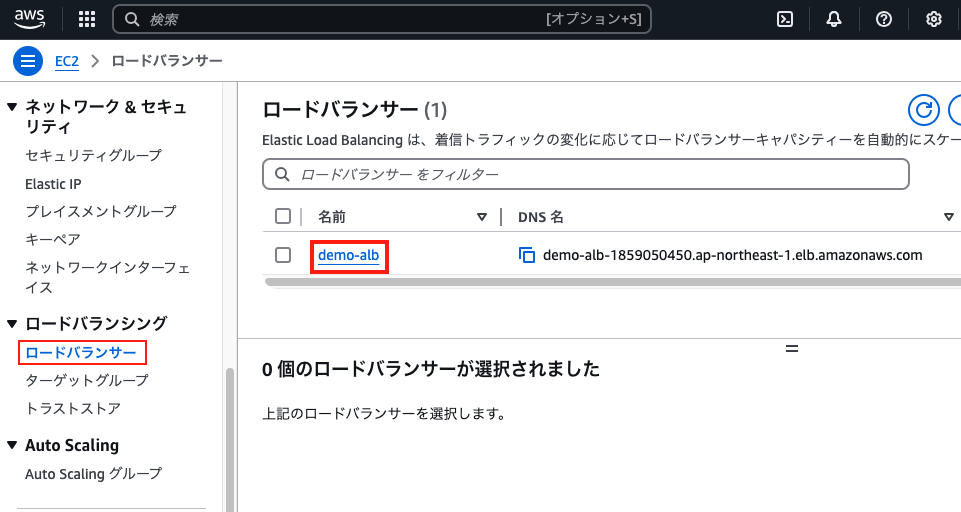Copy the demo-alb DNS name
This screenshot has height=512, width=961.
point(526,255)
